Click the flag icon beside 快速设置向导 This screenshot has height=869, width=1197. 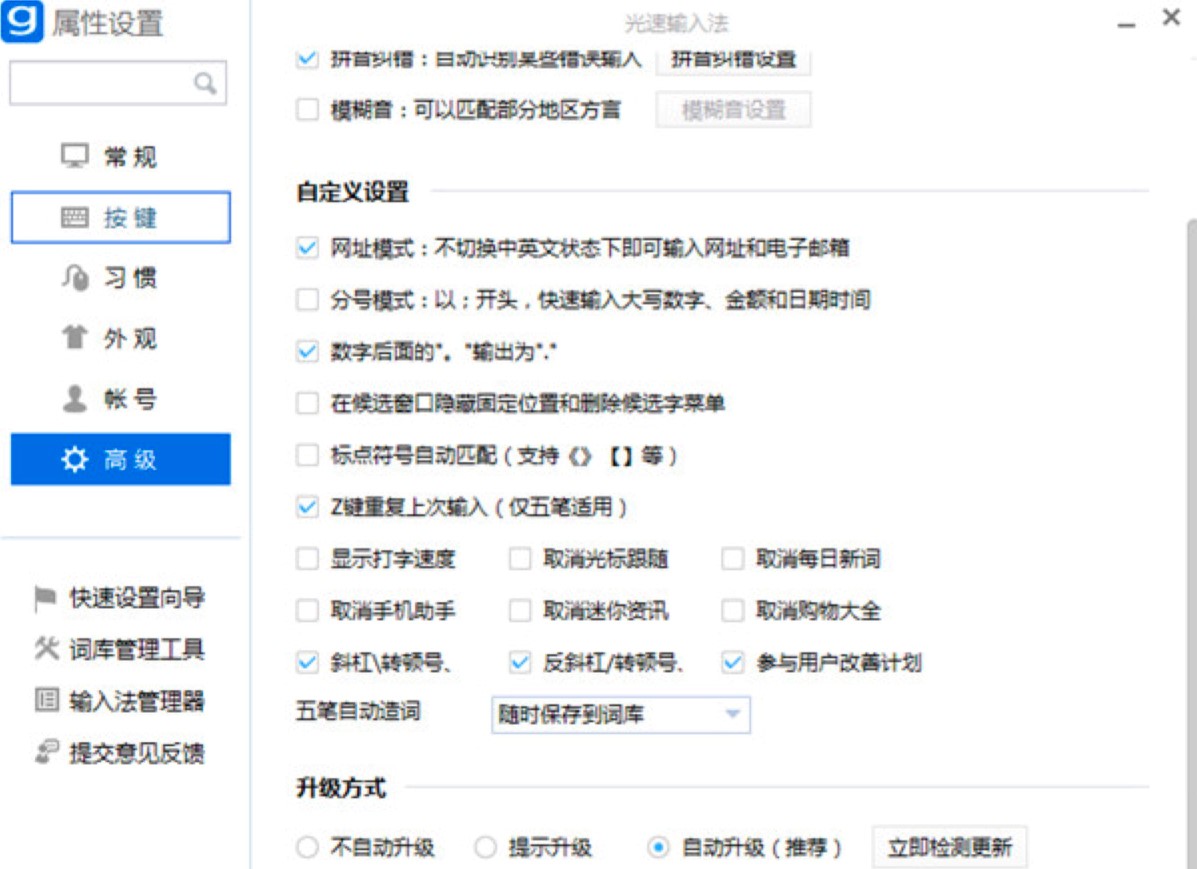(x=45, y=598)
